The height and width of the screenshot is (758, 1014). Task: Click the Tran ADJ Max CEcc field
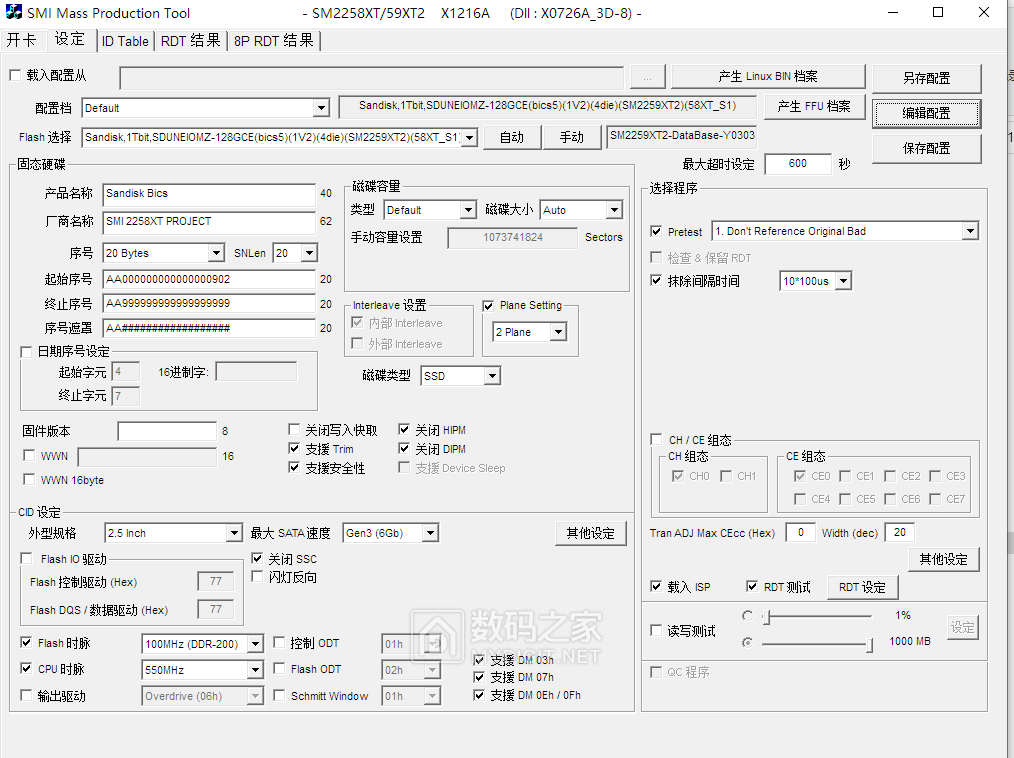[800, 532]
